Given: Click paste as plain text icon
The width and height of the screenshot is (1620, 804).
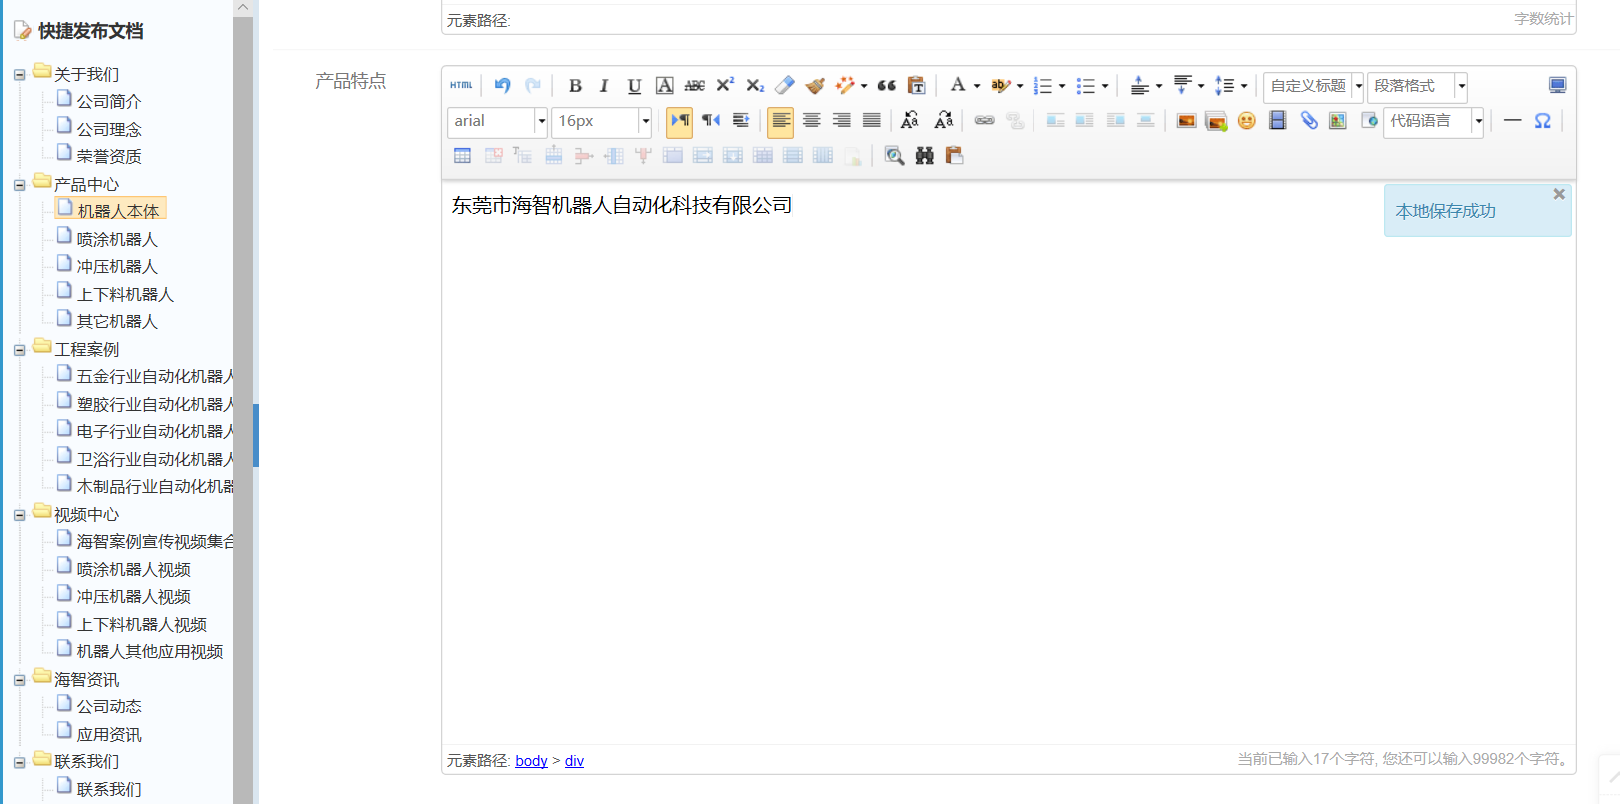Looking at the screenshot, I should (x=916, y=85).
